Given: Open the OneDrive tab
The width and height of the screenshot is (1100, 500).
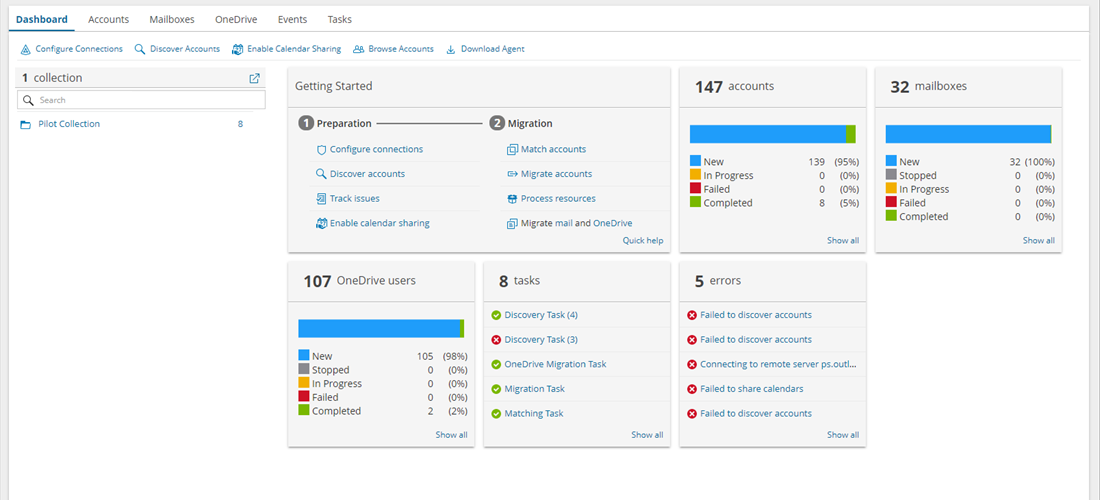Looking at the screenshot, I should [x=236, y=19].
